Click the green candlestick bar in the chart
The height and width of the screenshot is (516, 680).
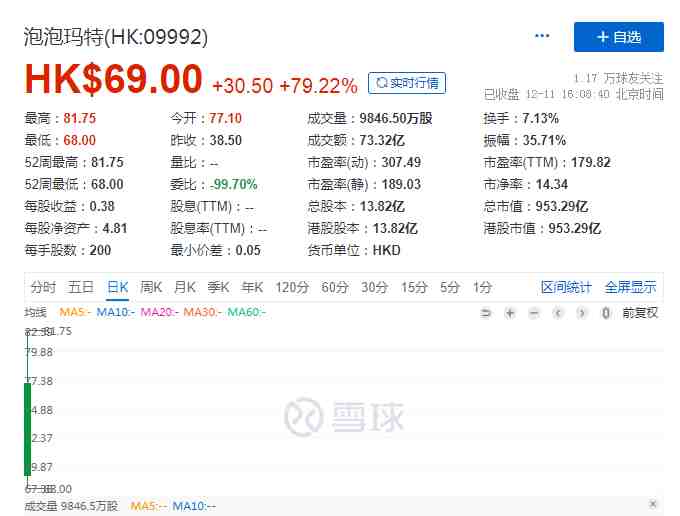point(28,429)
